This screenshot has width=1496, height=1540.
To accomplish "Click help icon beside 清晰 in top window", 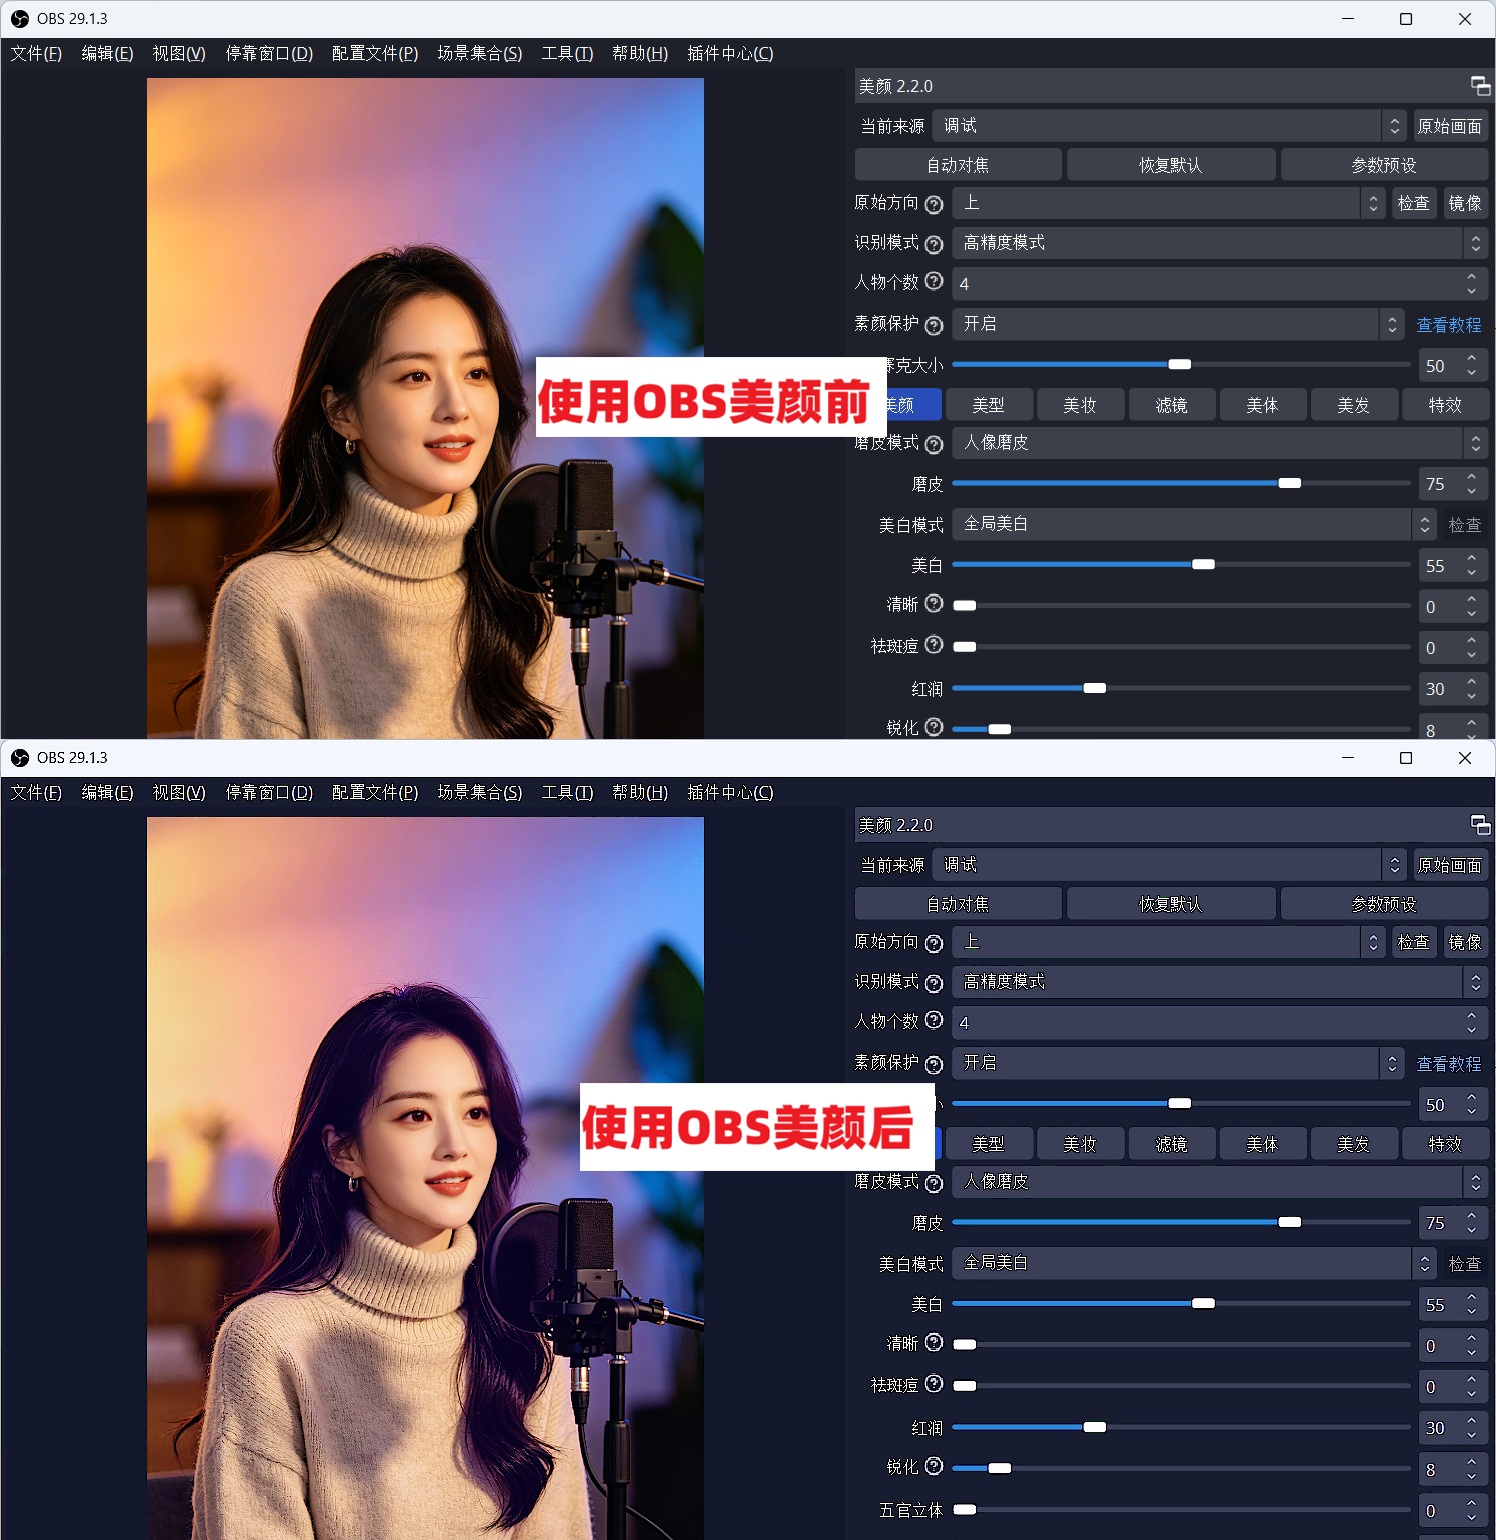I will [934, 603].
